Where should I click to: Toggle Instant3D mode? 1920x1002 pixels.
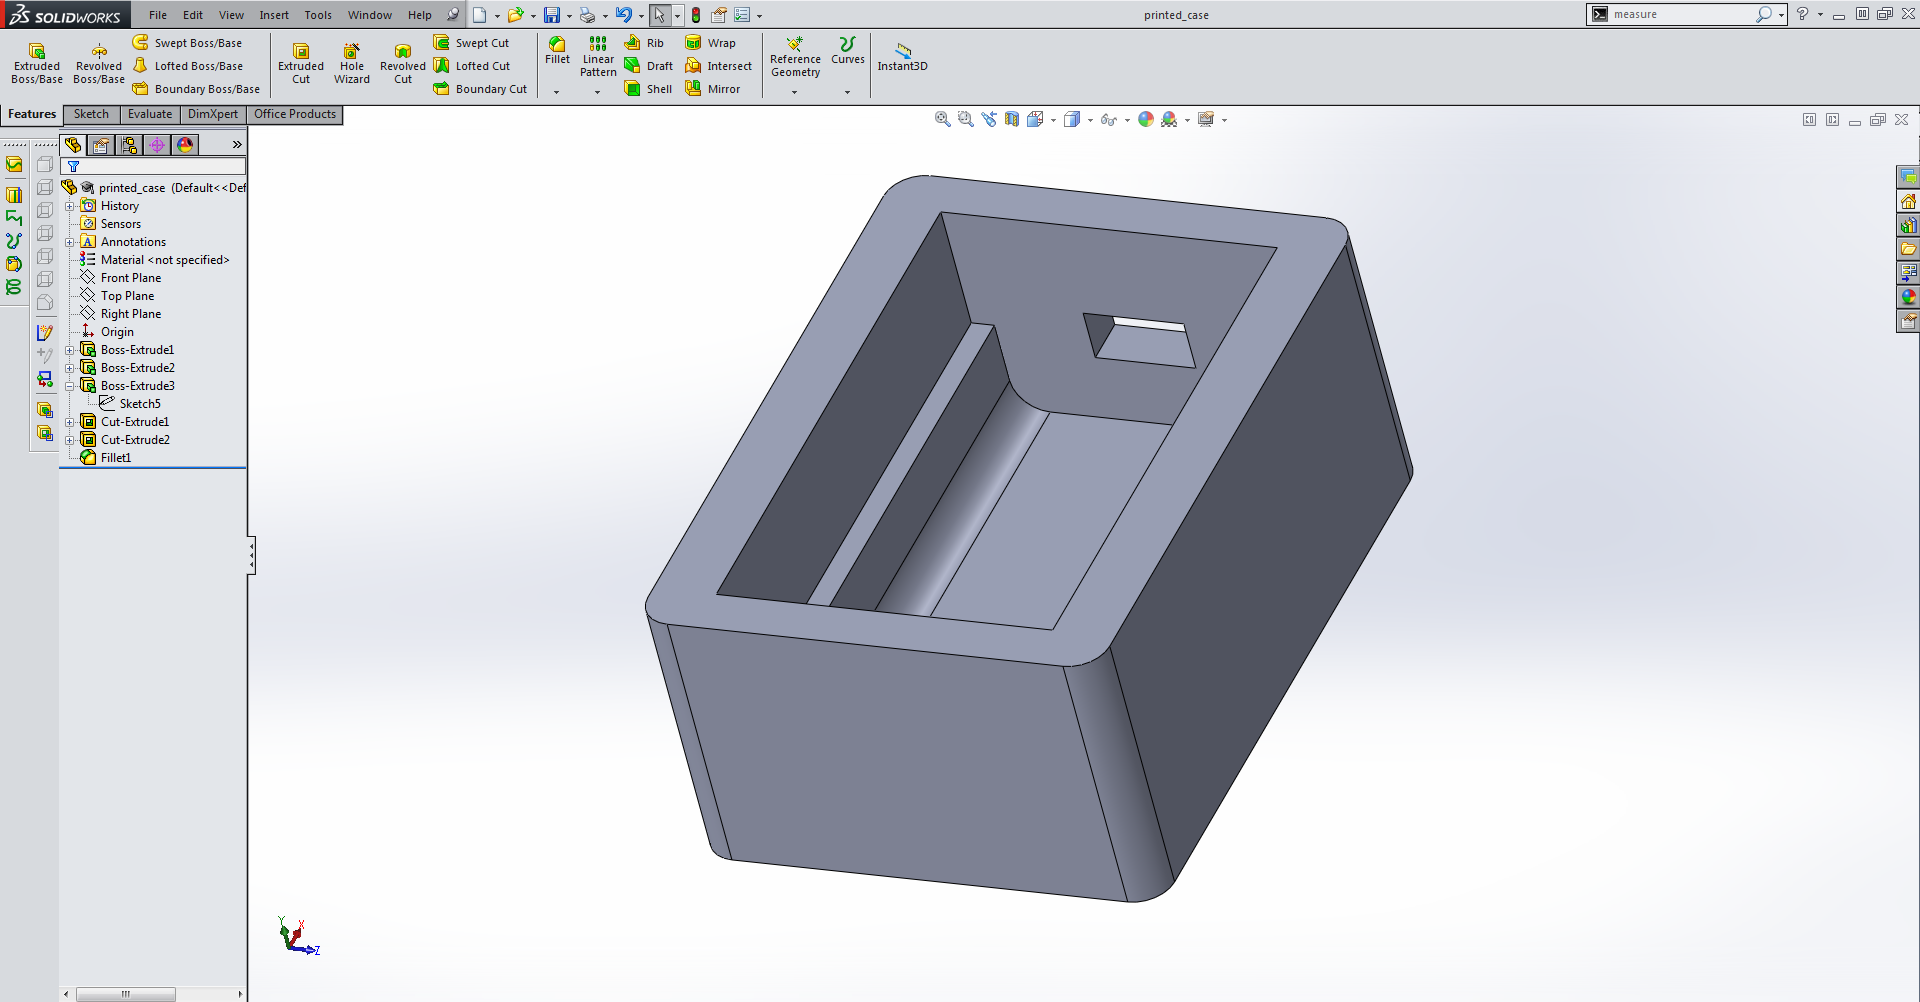[903, 57]
